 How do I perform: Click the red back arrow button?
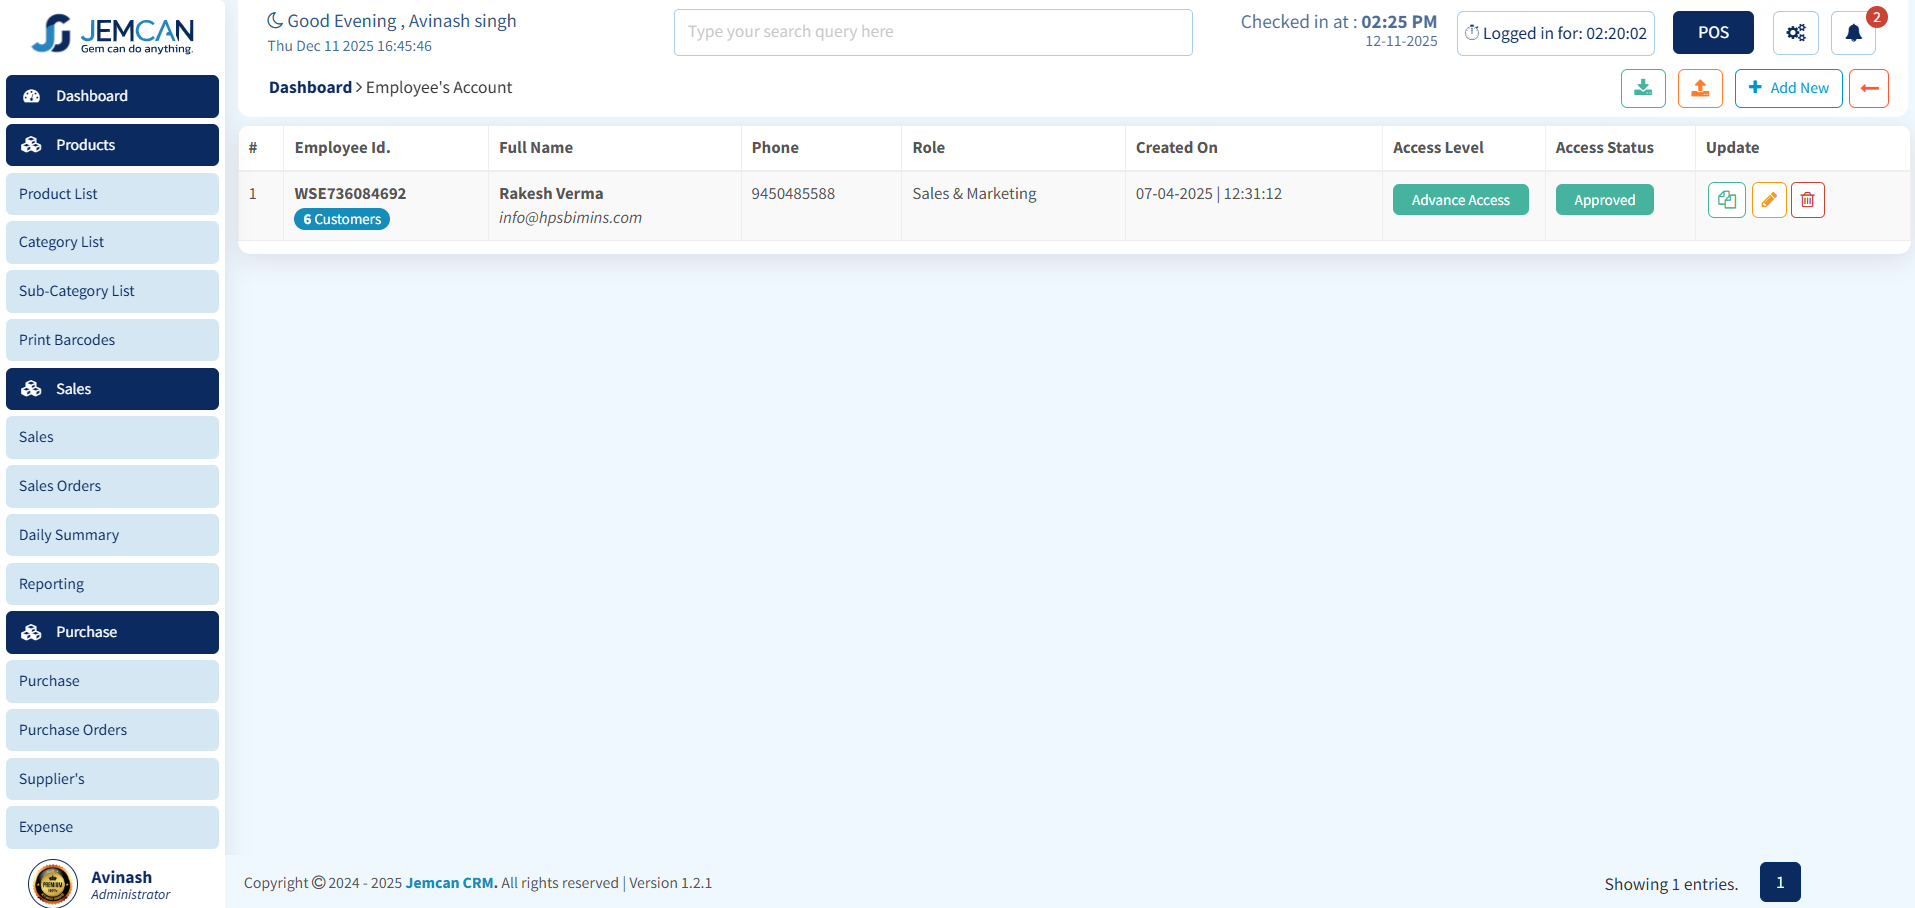click(1868, 88)
